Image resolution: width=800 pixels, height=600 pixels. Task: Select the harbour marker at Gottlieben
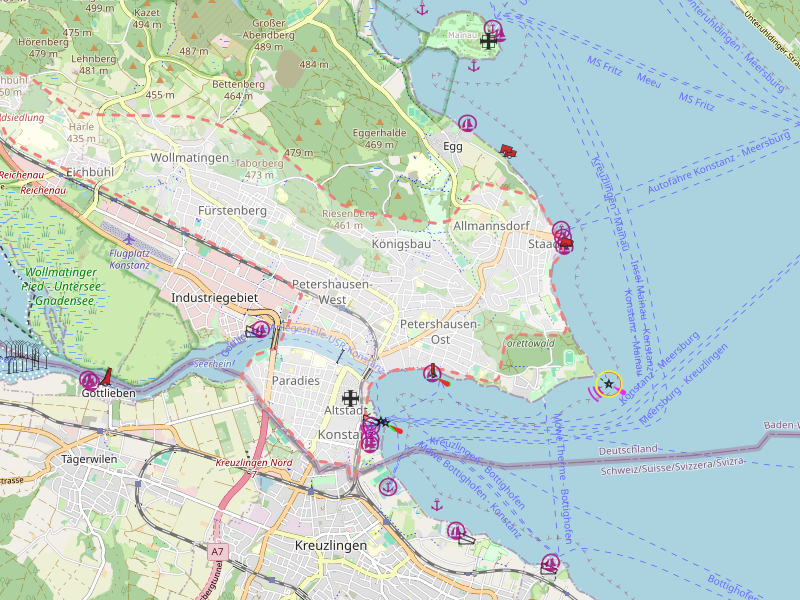[x=89, y=379]
